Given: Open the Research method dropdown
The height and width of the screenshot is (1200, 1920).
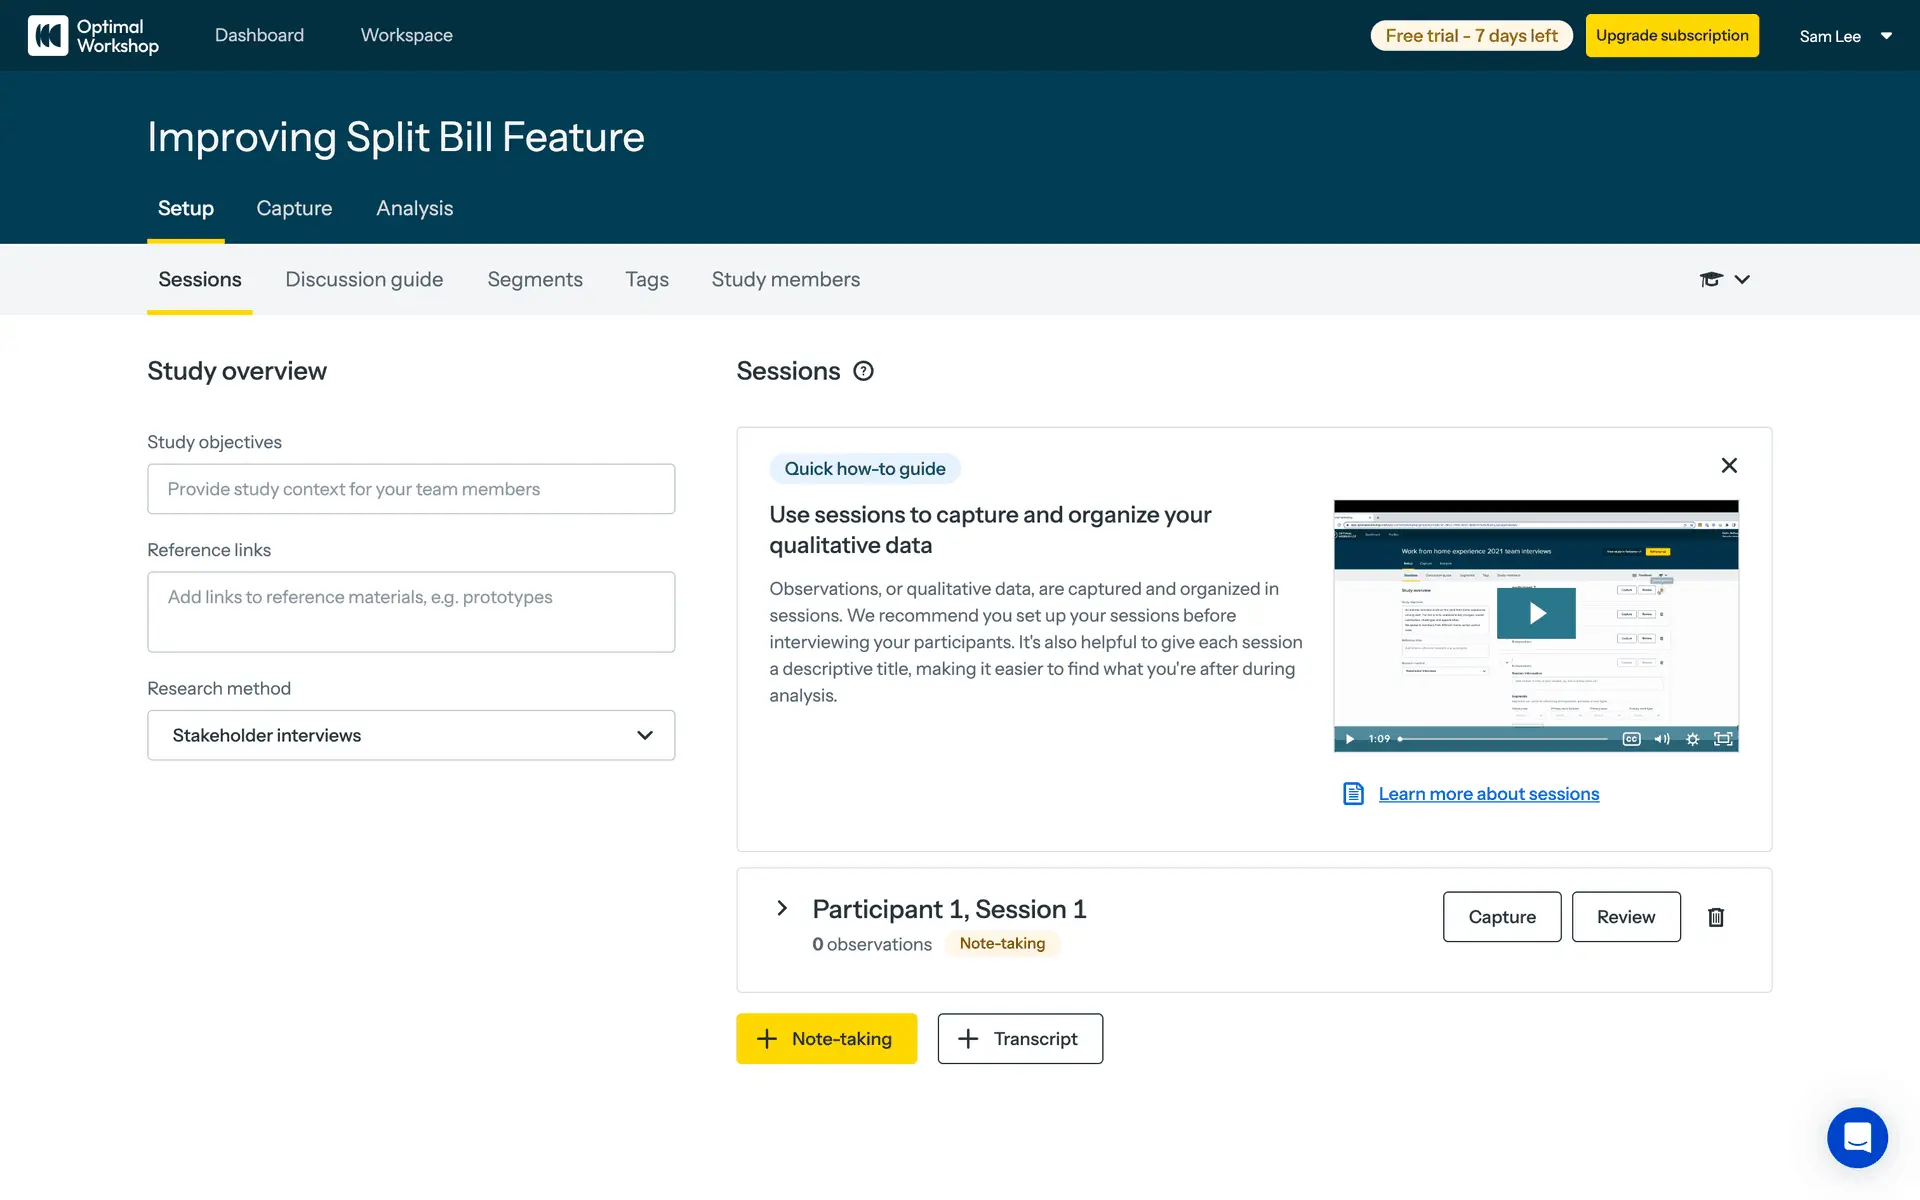Looking at the screenshot, I should [411, 735].
